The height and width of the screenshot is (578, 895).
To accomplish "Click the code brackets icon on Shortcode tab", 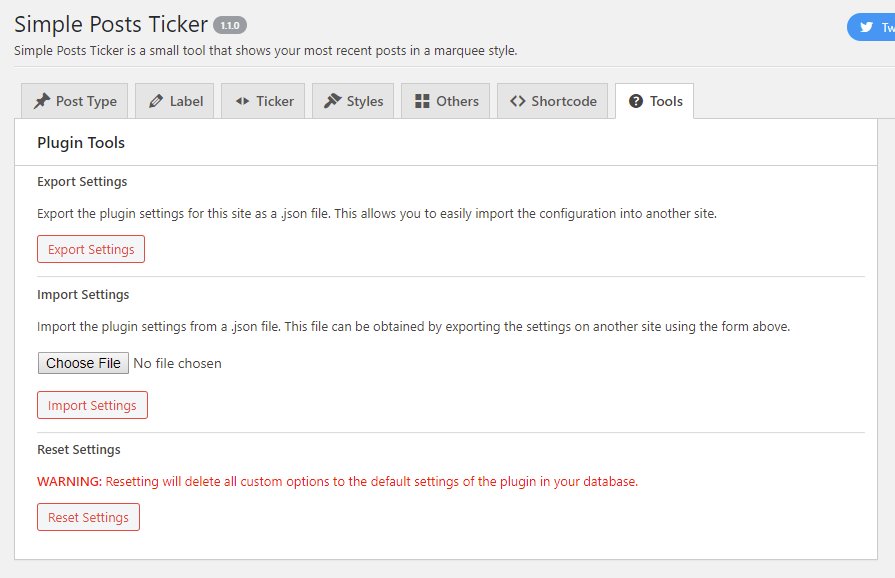I will (x=518, y=101).
